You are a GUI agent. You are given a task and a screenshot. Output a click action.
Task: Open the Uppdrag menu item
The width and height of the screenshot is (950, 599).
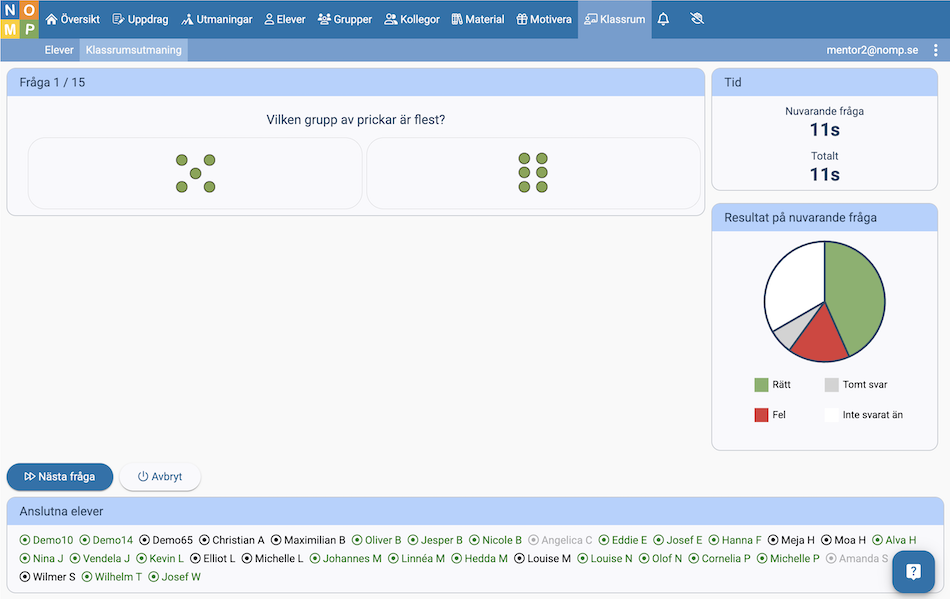(x=140, y=19)
